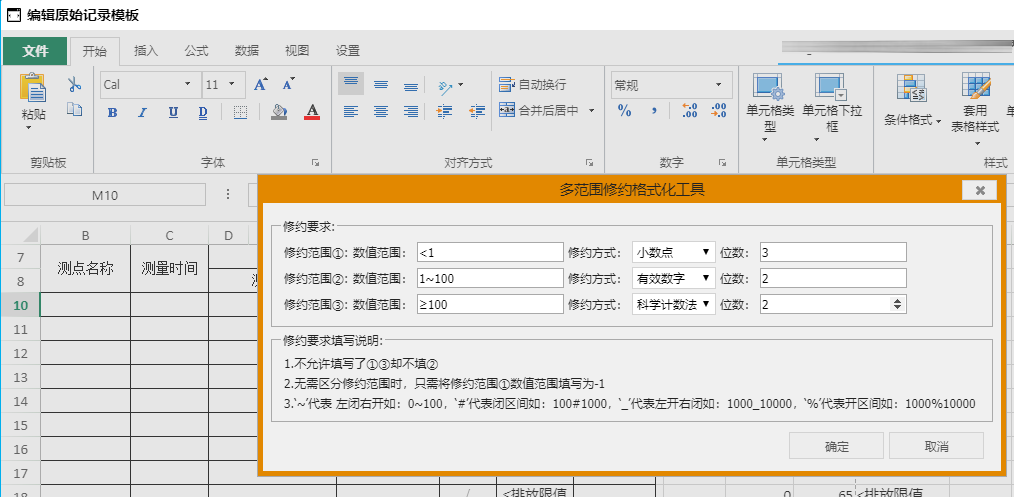Cancel the dialog with 取消
Viewport: 1014px width, 497px height.
tap(936, 447)
